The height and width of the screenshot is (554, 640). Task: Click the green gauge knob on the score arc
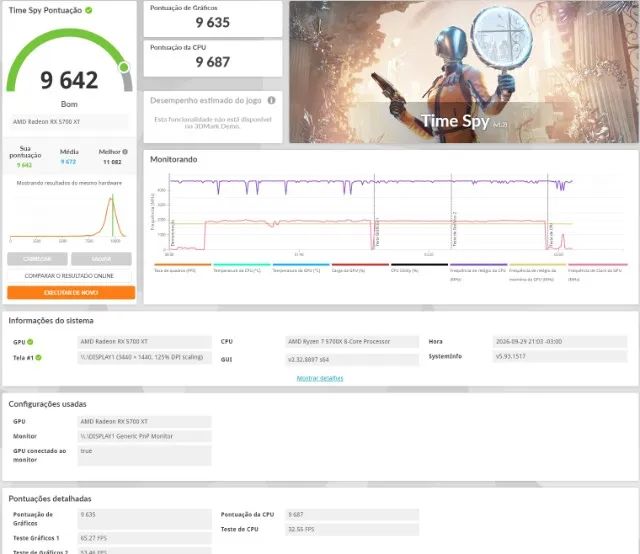coord(124,67)
